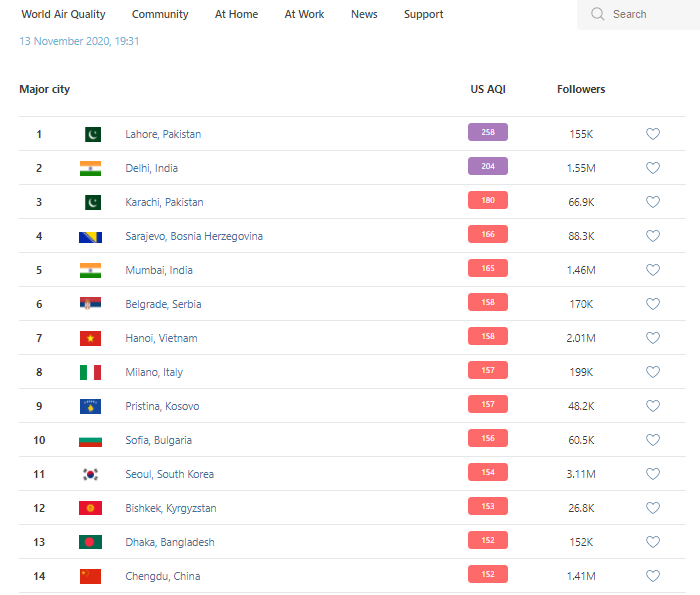Click the magnifier icon in search box
The height and width of the screenshot is (595, 700).
pos(598,14)
